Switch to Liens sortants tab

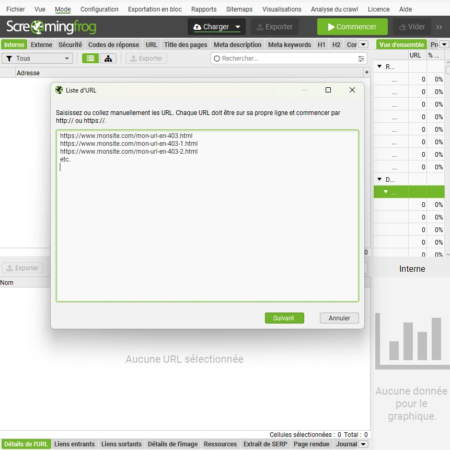click(x=121, y=444)
